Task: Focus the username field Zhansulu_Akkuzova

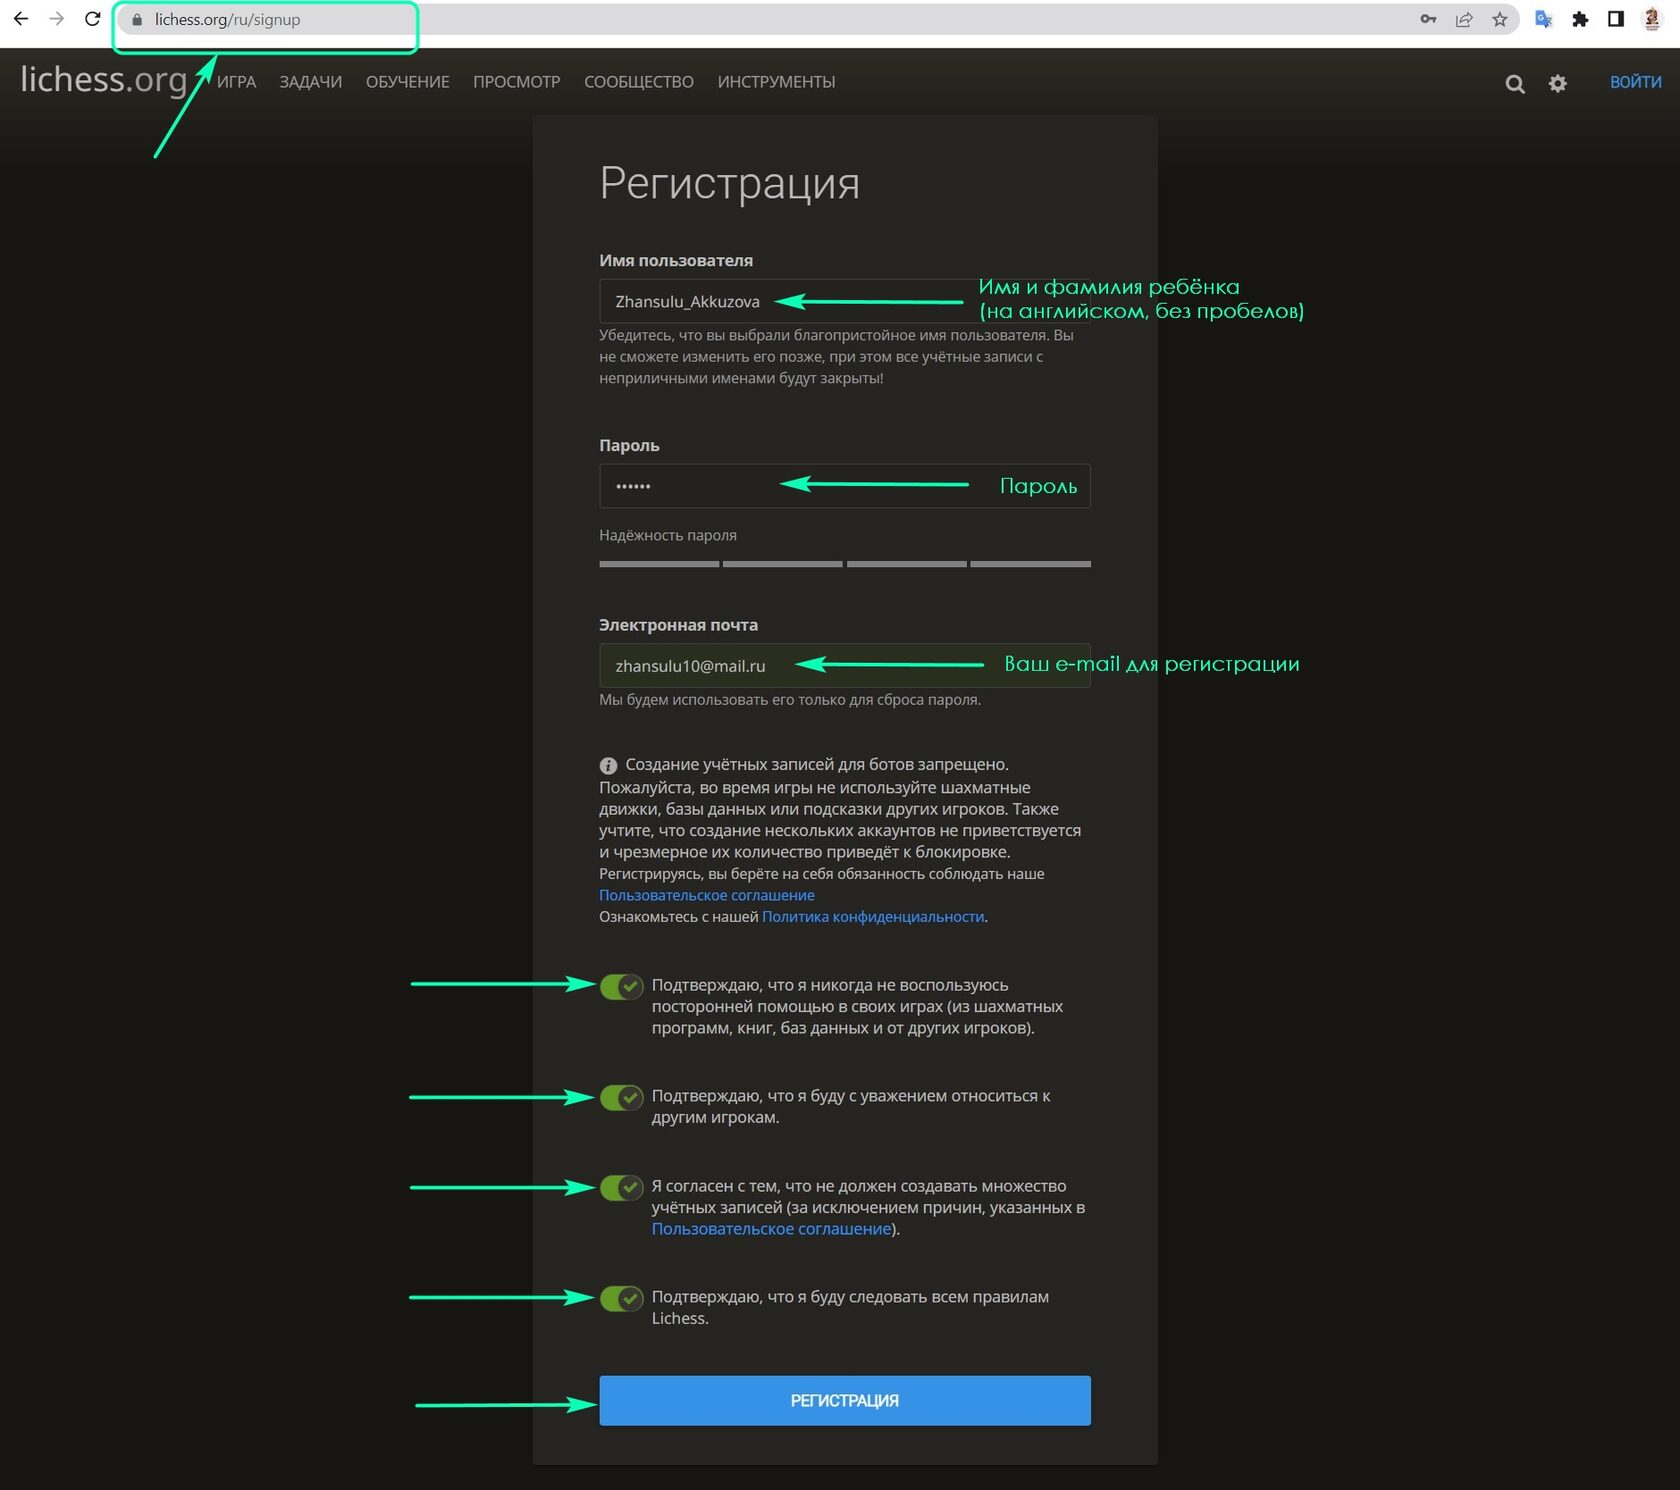Action: (845, 301)
